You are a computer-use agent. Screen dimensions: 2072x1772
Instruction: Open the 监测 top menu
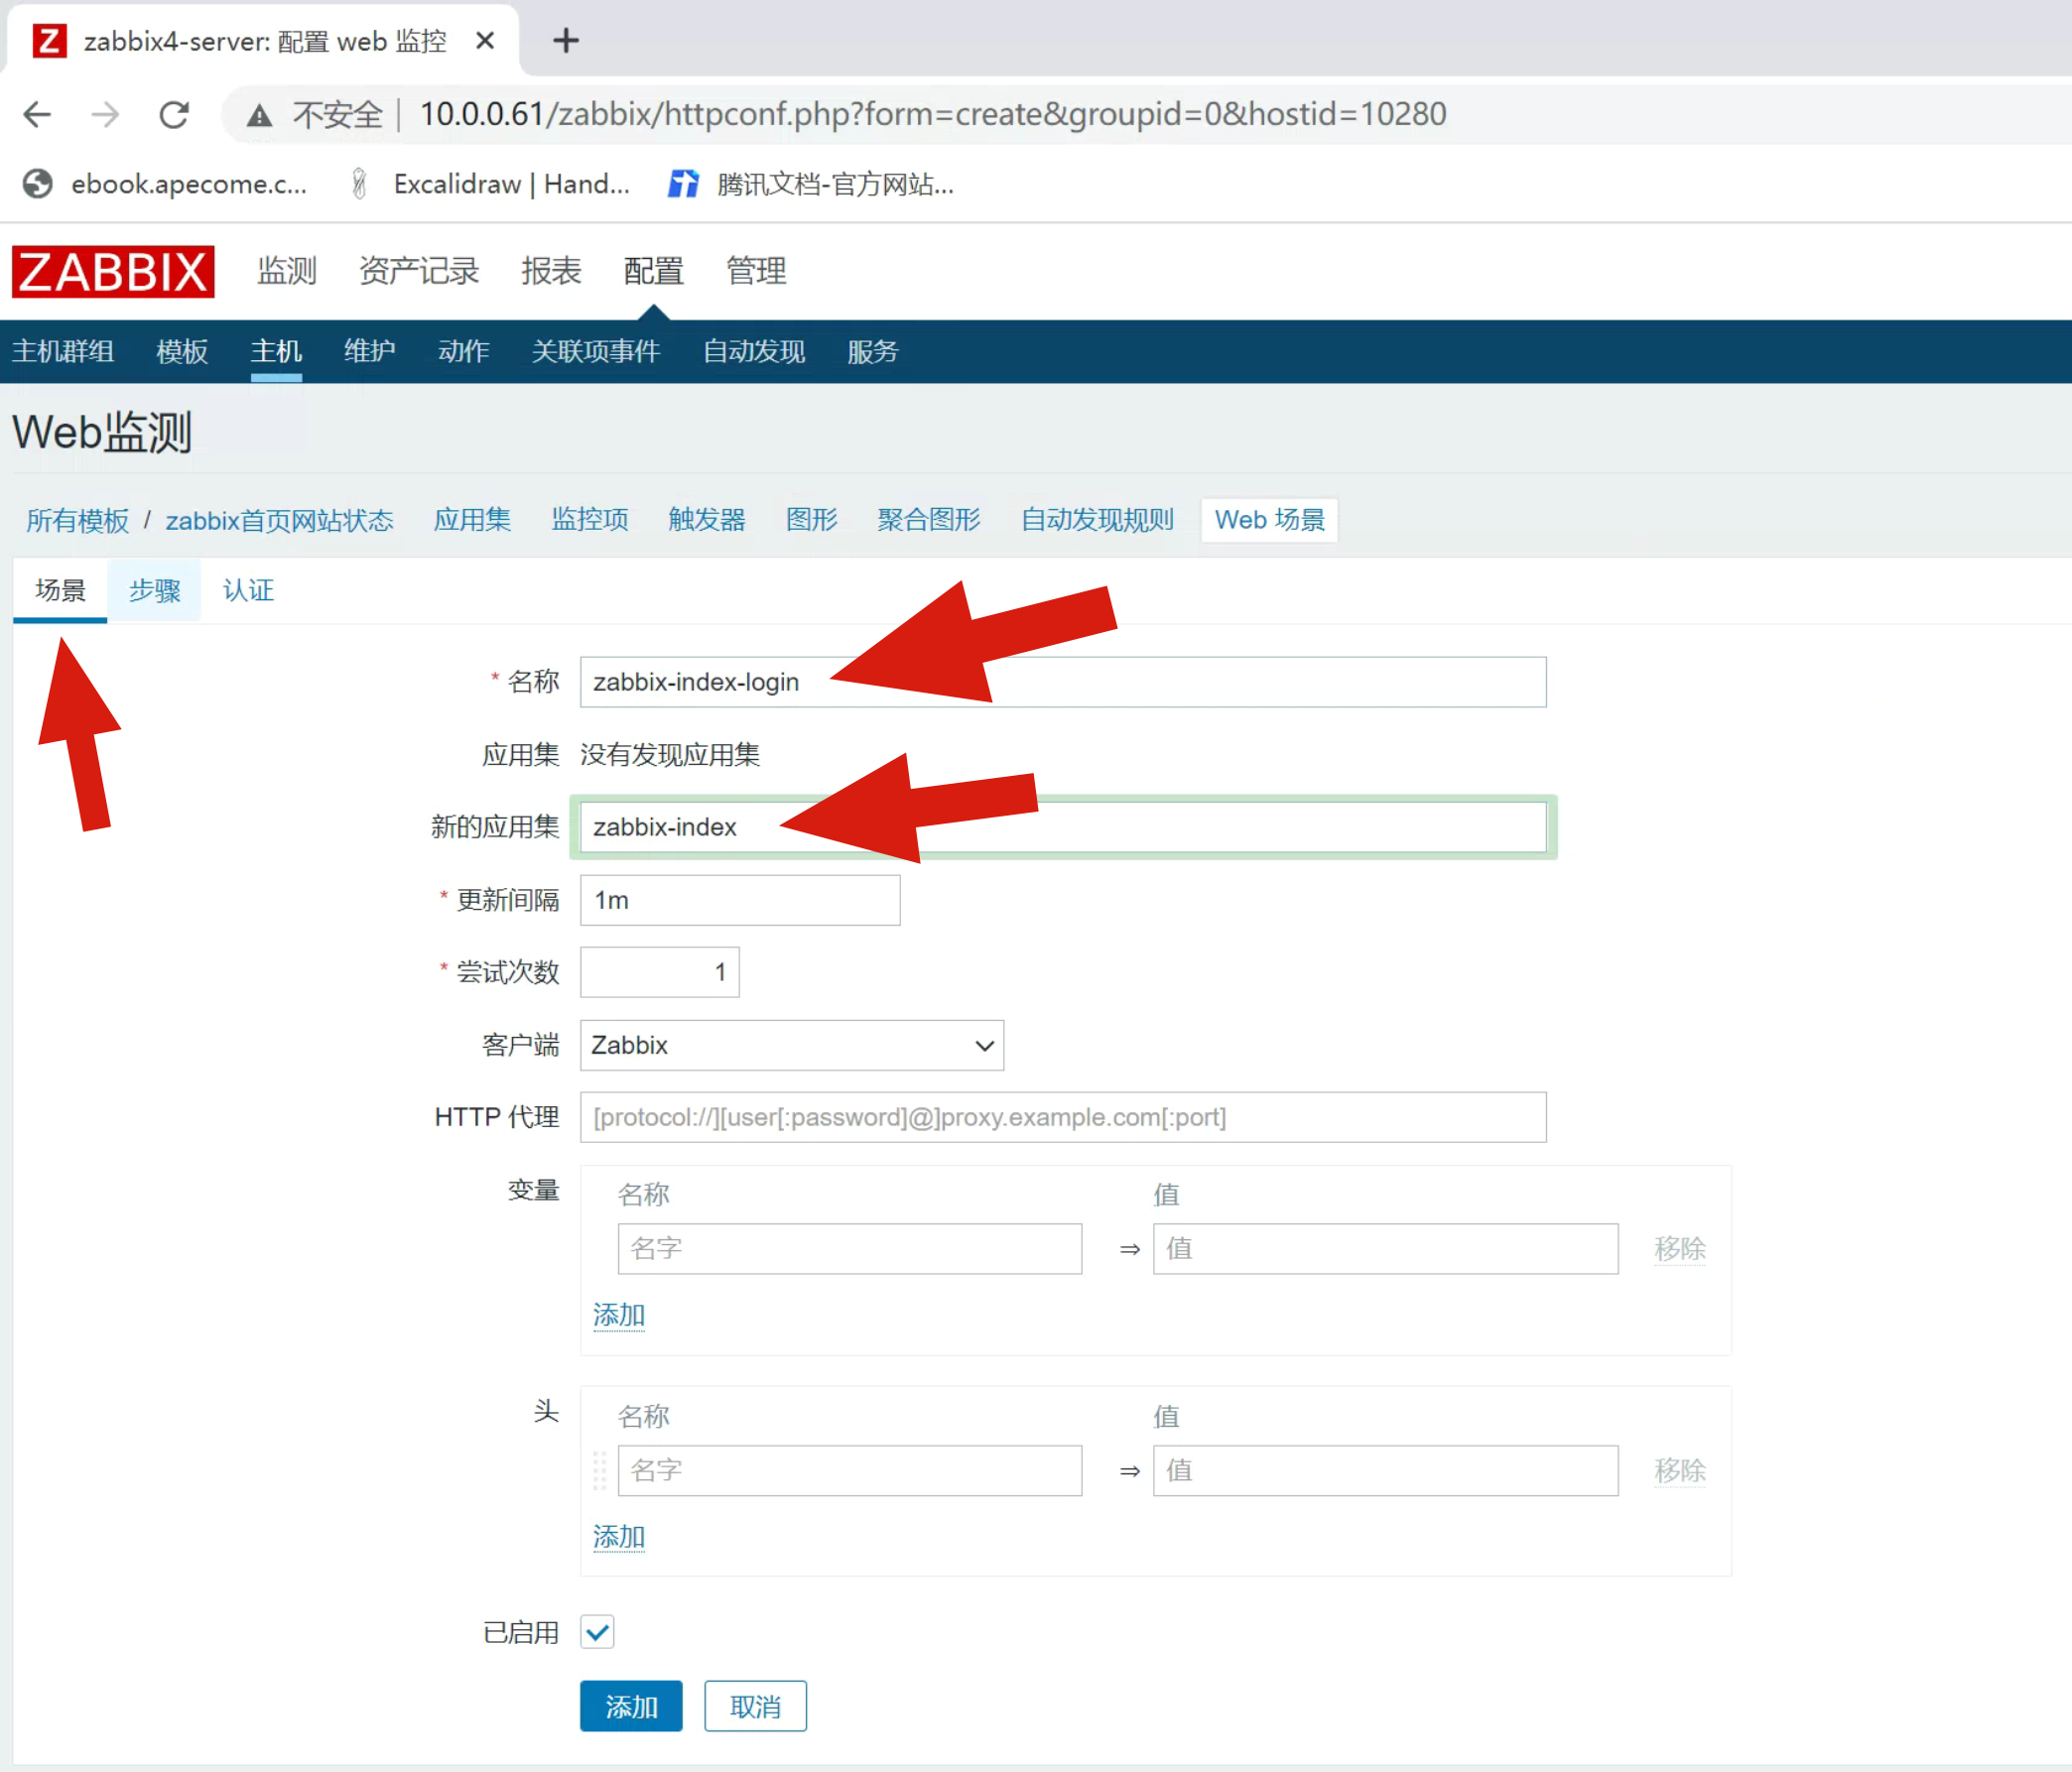(286, 271)
